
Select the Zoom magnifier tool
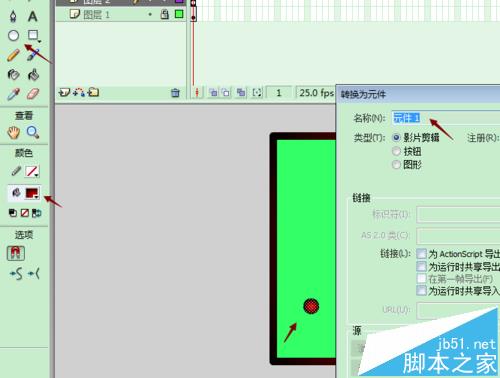click(33, 132)
